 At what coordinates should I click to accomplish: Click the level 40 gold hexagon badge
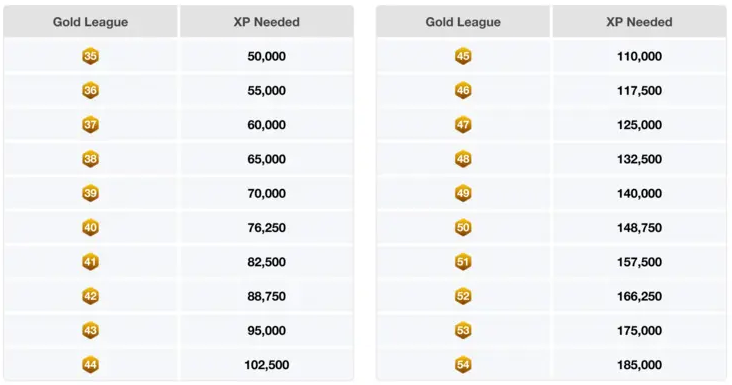coord(90,227)
